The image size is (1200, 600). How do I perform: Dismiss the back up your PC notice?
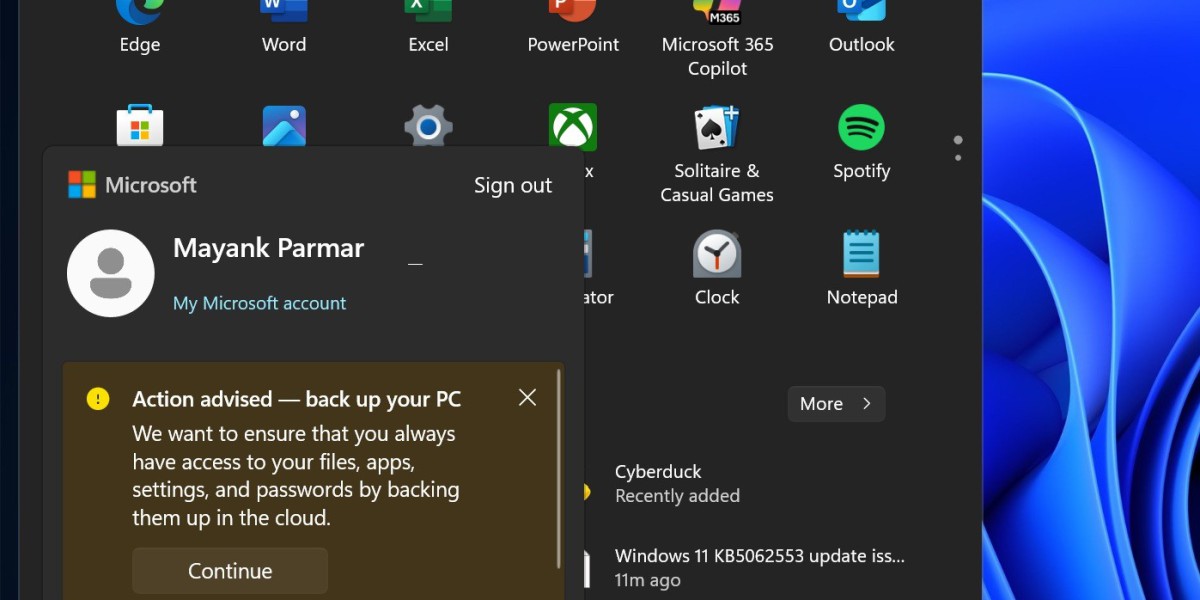[x=528, y=398]
